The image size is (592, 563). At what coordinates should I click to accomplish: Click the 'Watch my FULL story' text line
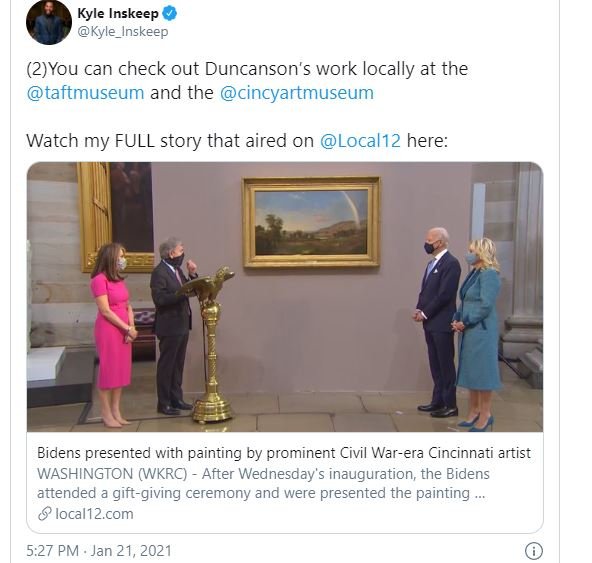coord(237,141)
